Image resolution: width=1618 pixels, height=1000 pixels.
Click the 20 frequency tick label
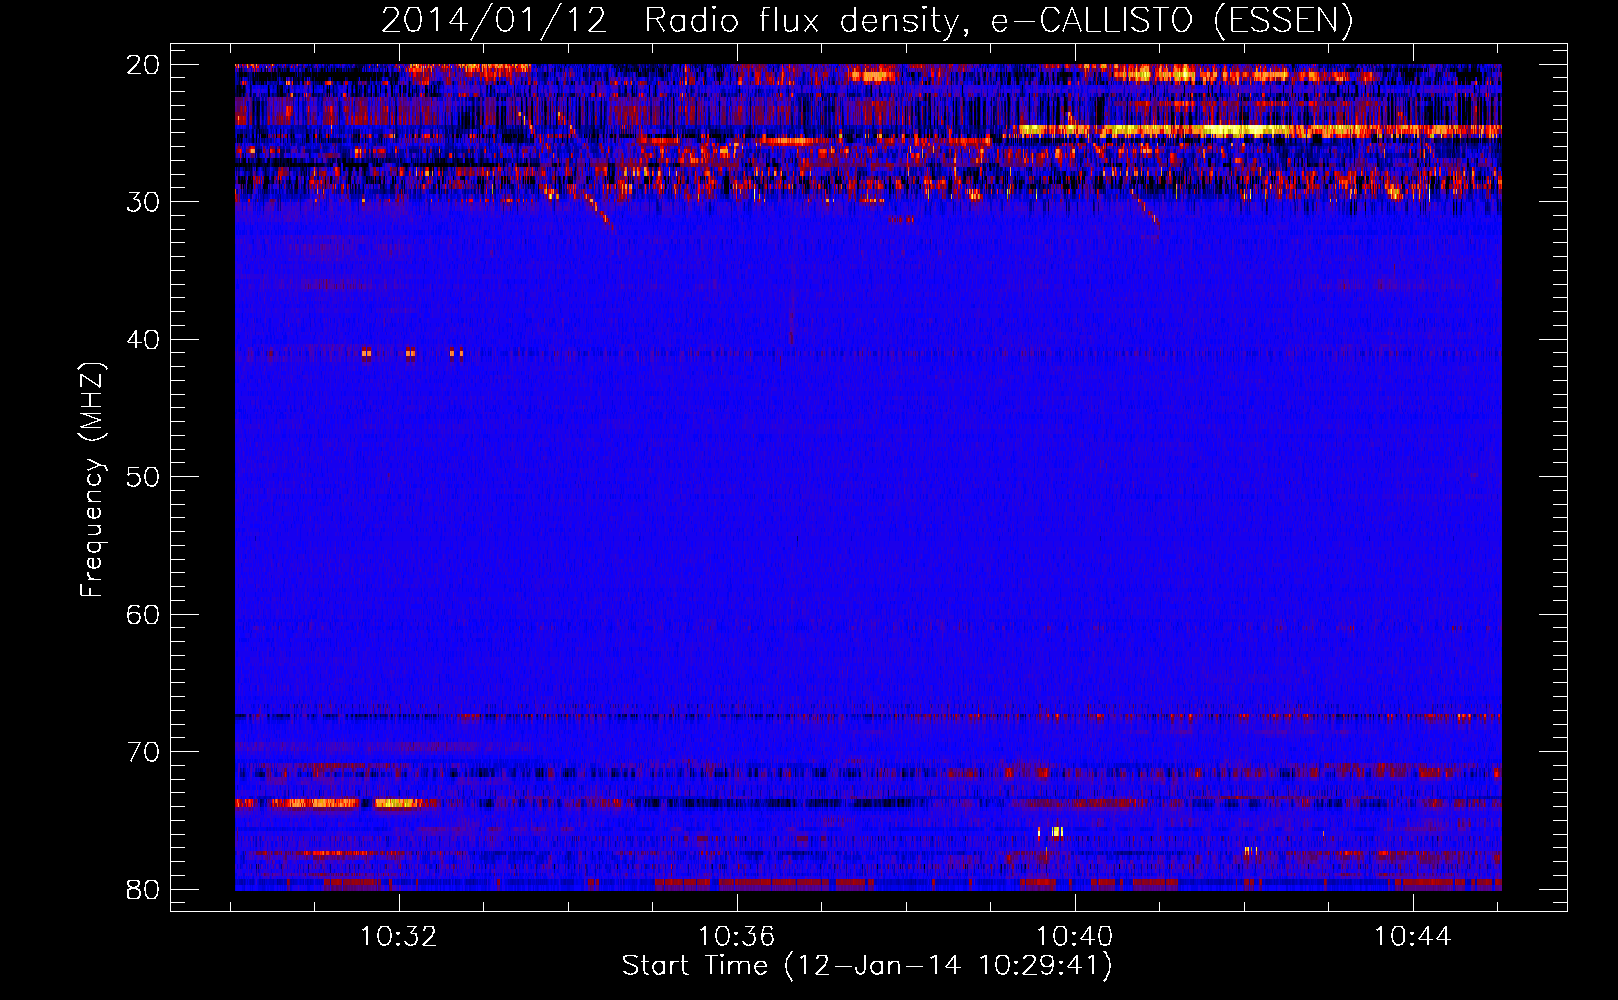(143, 65)
